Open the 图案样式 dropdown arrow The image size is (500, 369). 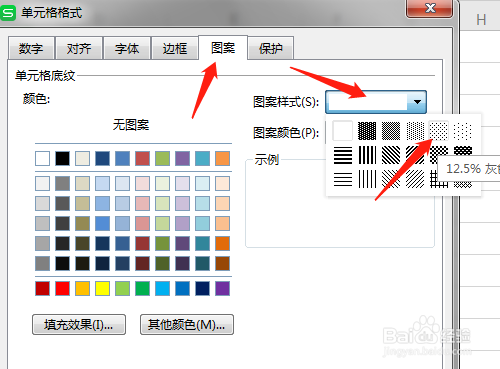coord(417,102)
